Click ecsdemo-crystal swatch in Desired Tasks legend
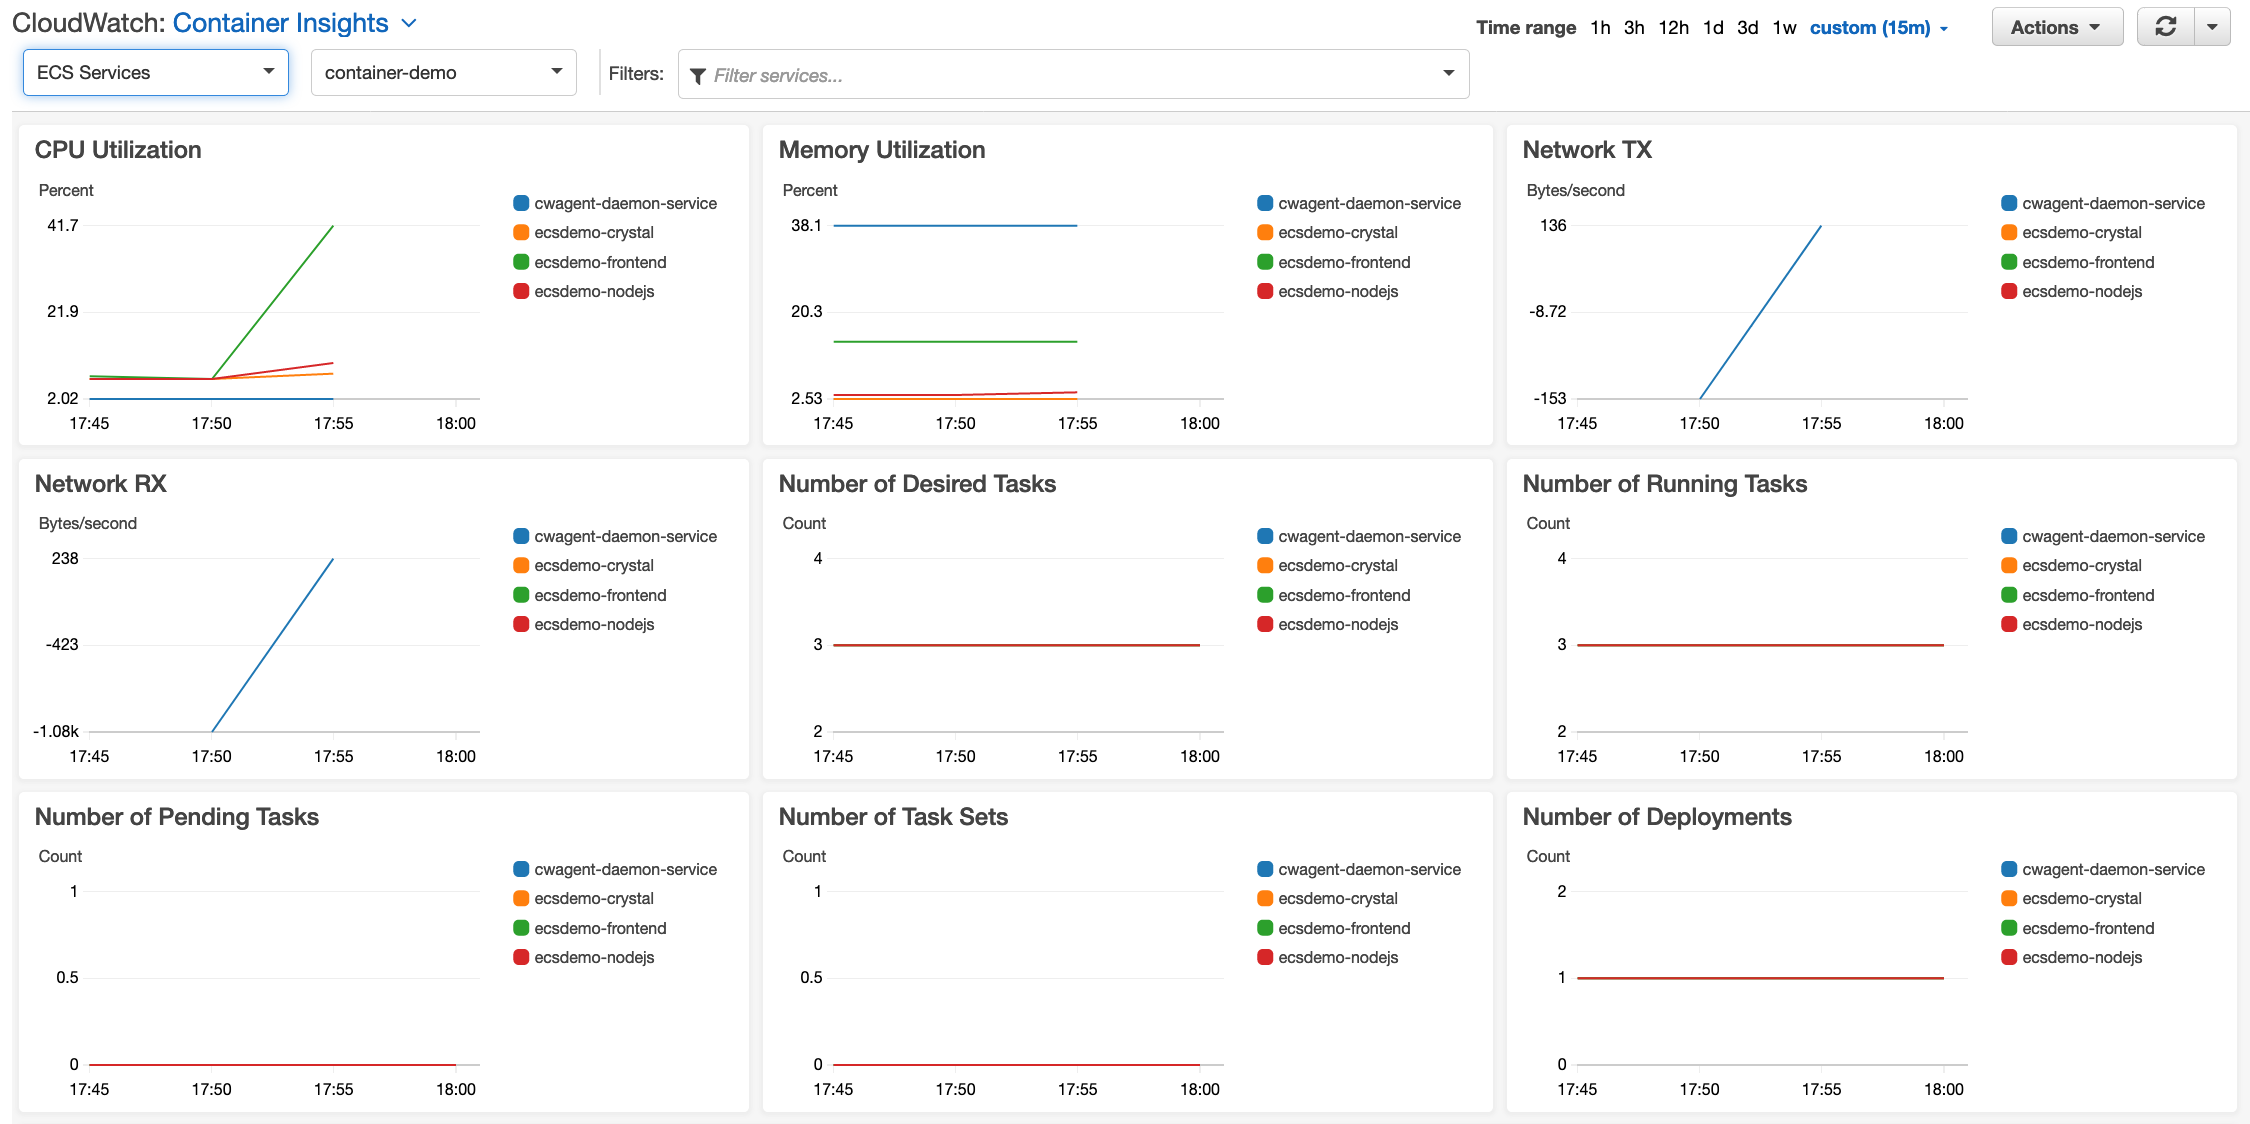Viewport: 2250px width, 1124px height. tap(1265, 565)
